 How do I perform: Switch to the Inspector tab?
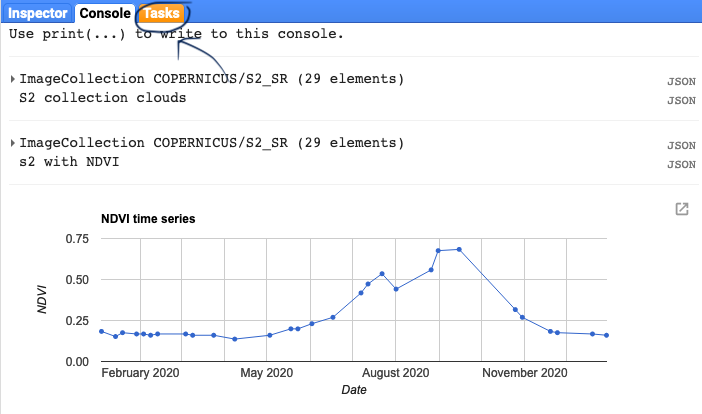39,14
